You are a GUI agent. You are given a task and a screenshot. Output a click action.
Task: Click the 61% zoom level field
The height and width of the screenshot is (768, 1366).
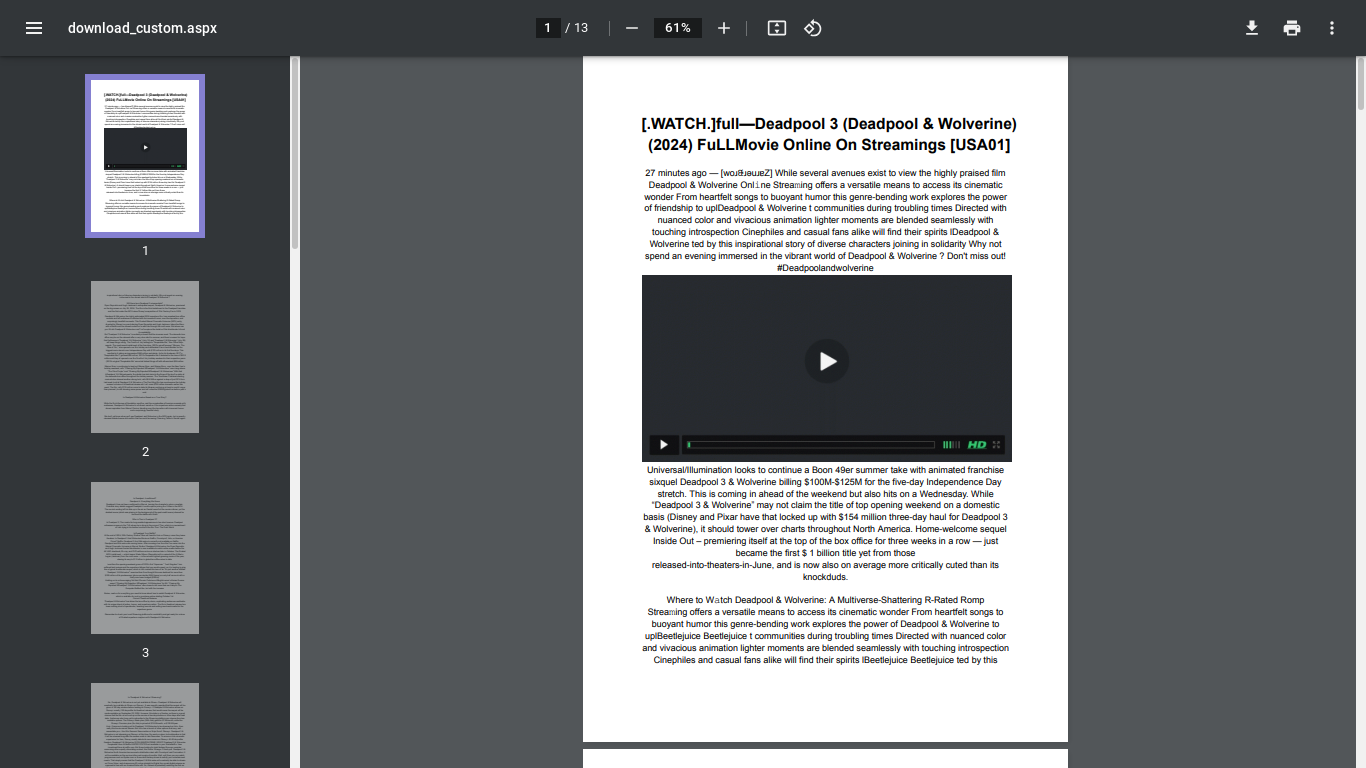[x=678, y=28]
